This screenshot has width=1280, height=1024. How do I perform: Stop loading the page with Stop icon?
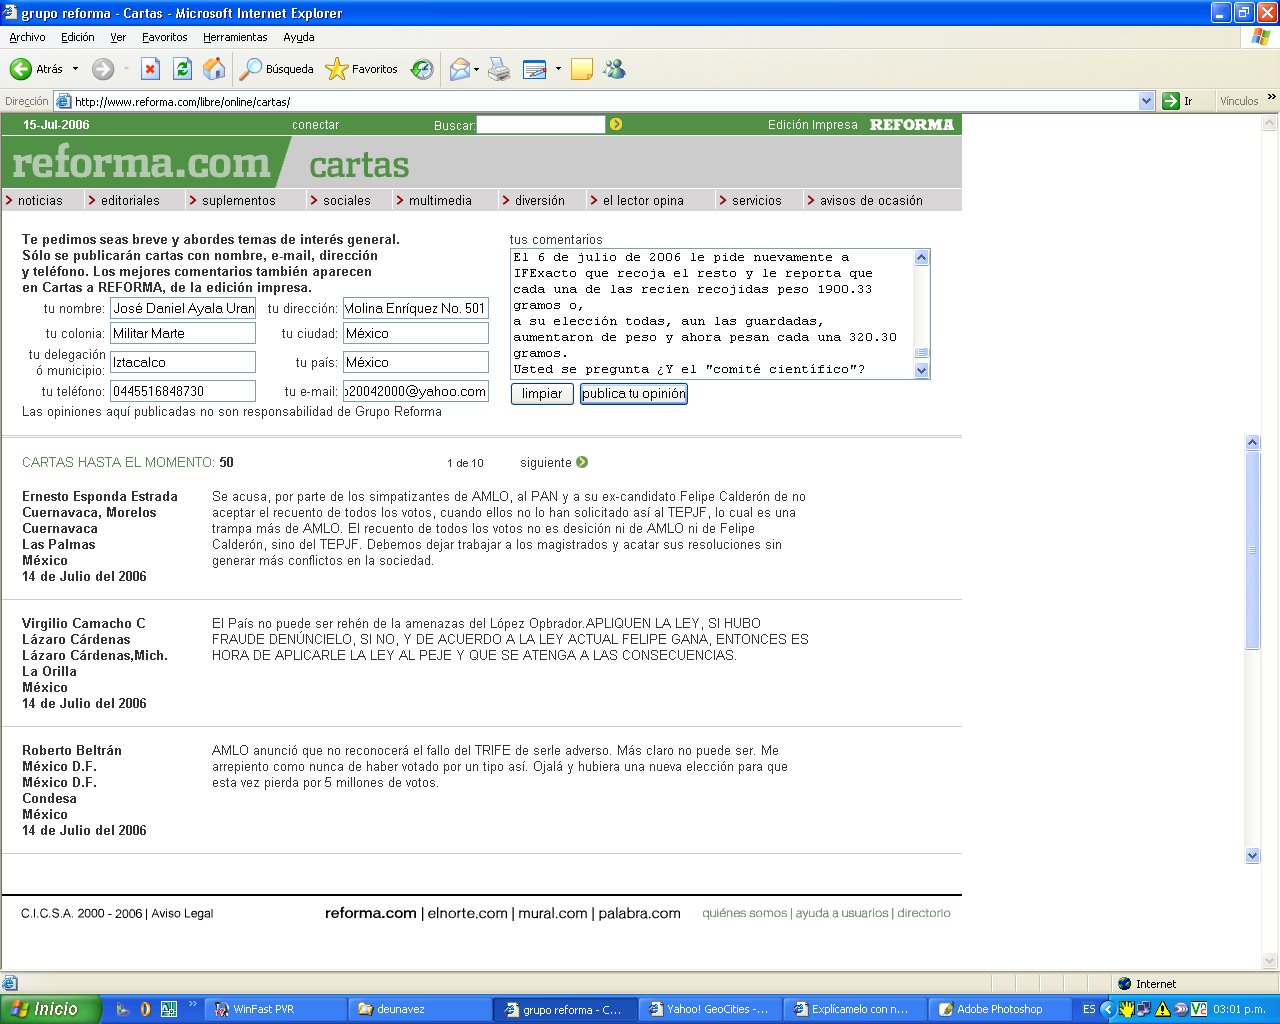pos(150,69)
